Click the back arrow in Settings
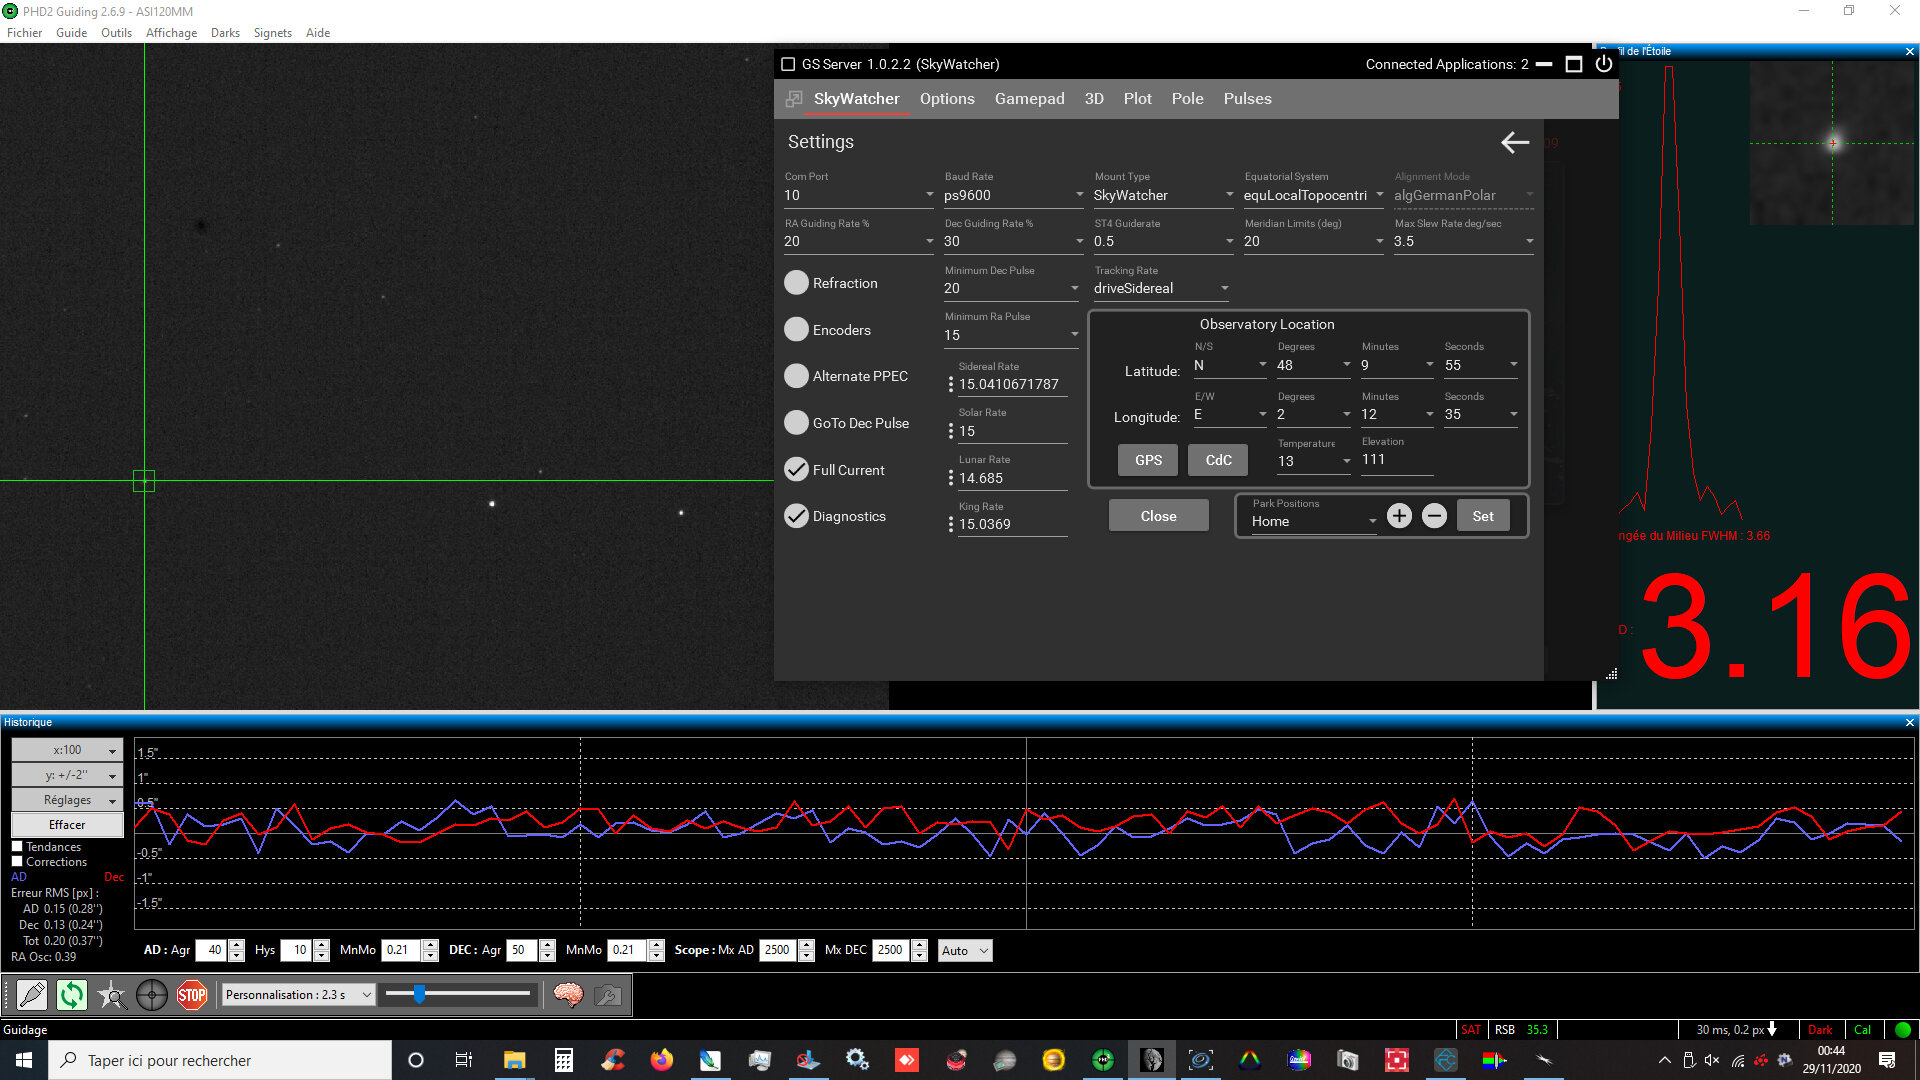The height and width of the screenshot is (1080, 1920). 1514,143
